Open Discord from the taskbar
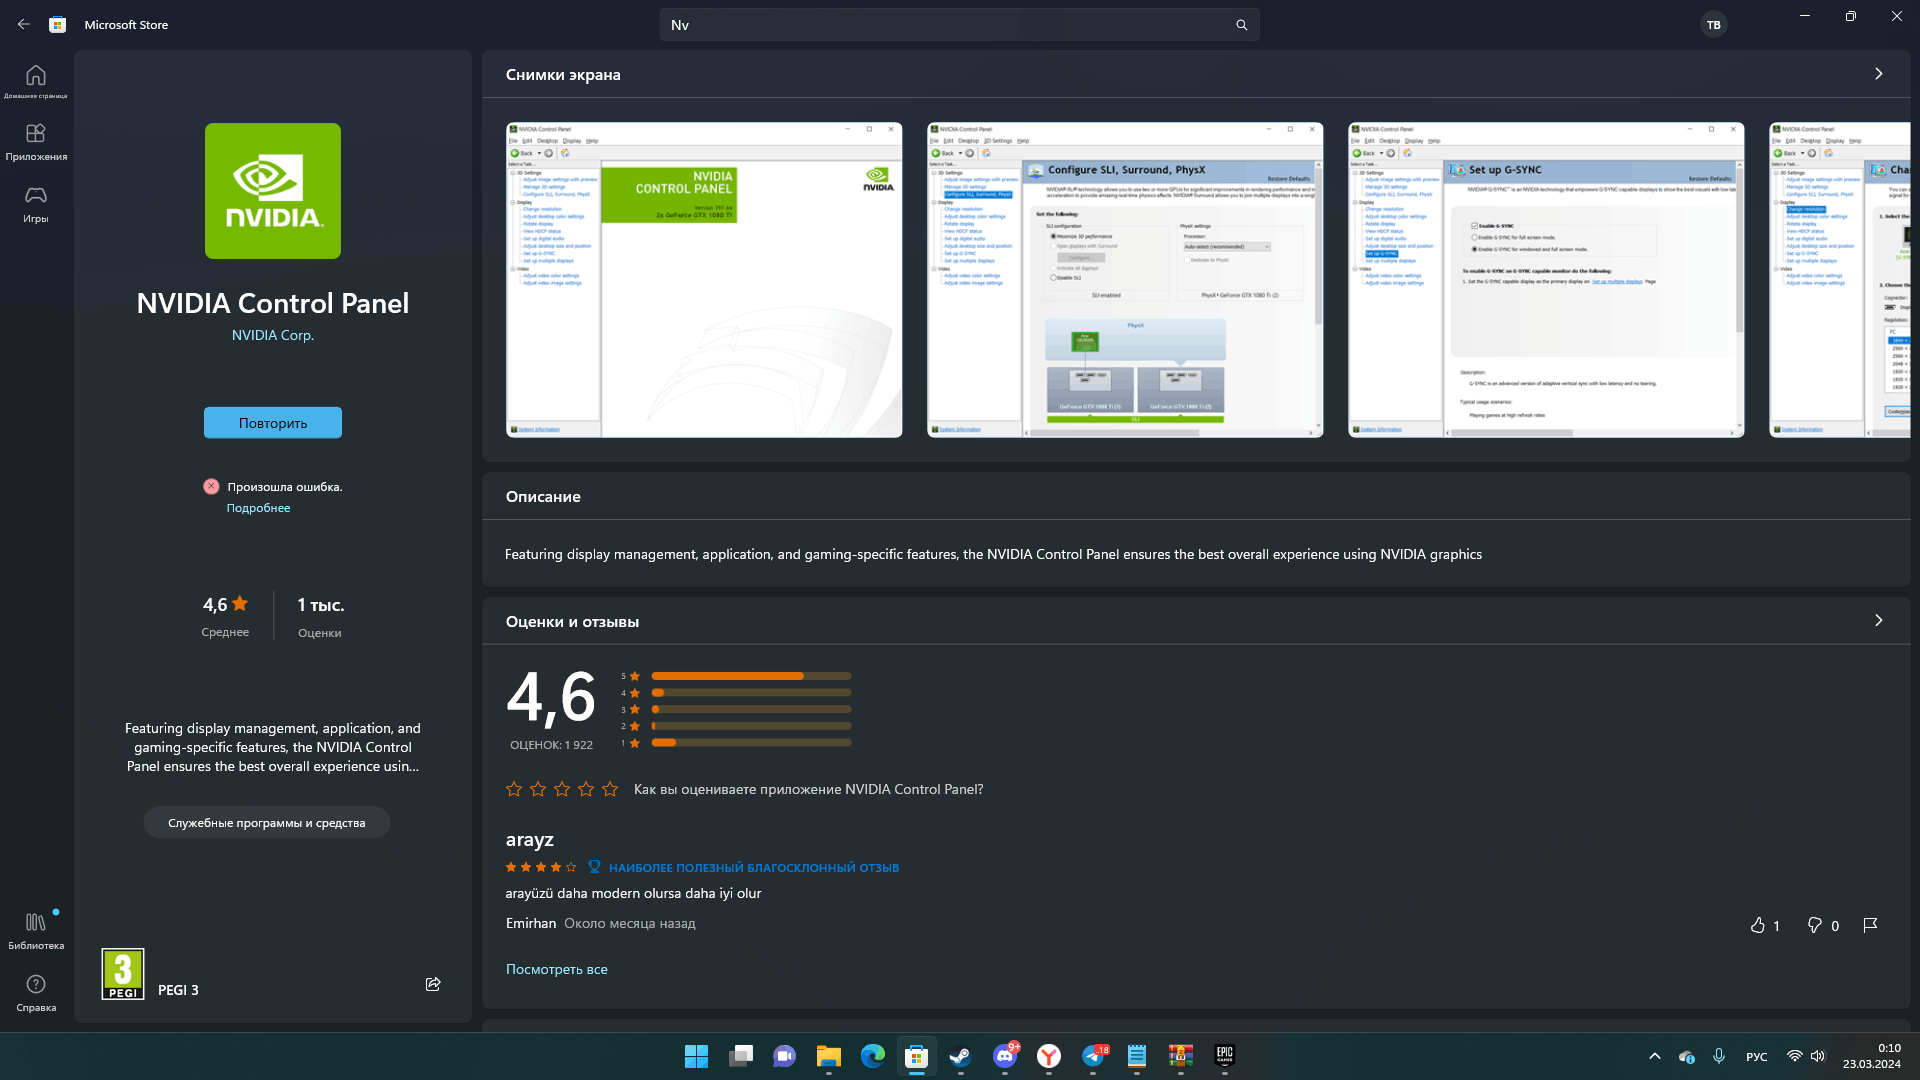 tap(1004, 1056)
